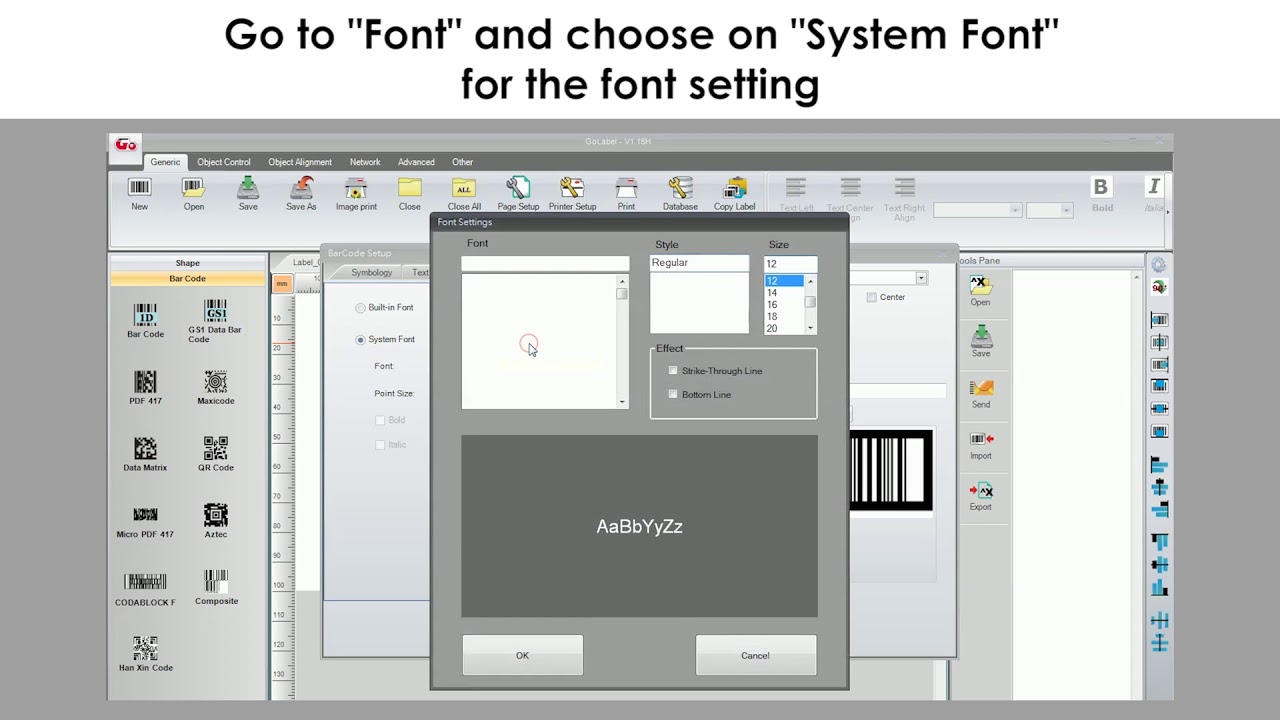Viewport: 1280px width, 720px height.
Task: Select the Composite barcode icon
Action: (216, 581)
